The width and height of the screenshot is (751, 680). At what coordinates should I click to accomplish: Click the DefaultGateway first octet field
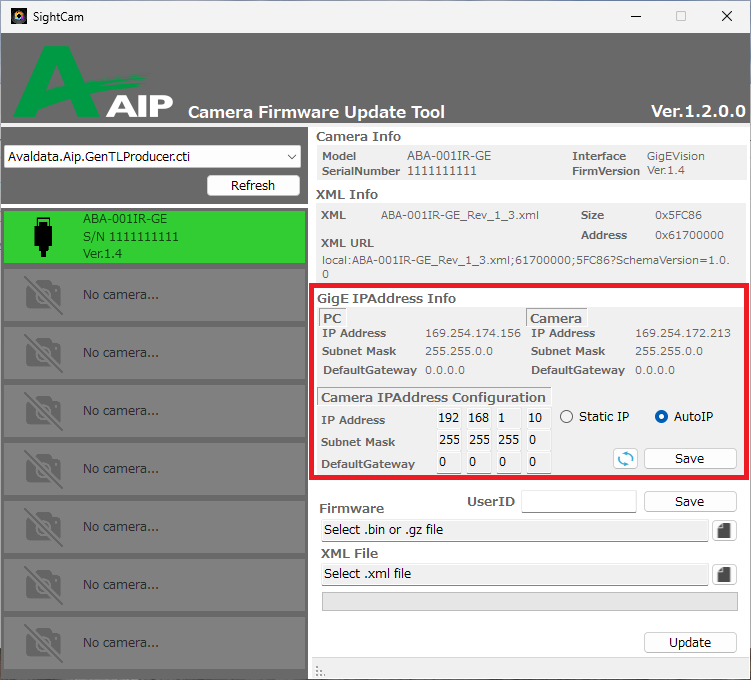[449, 462]
